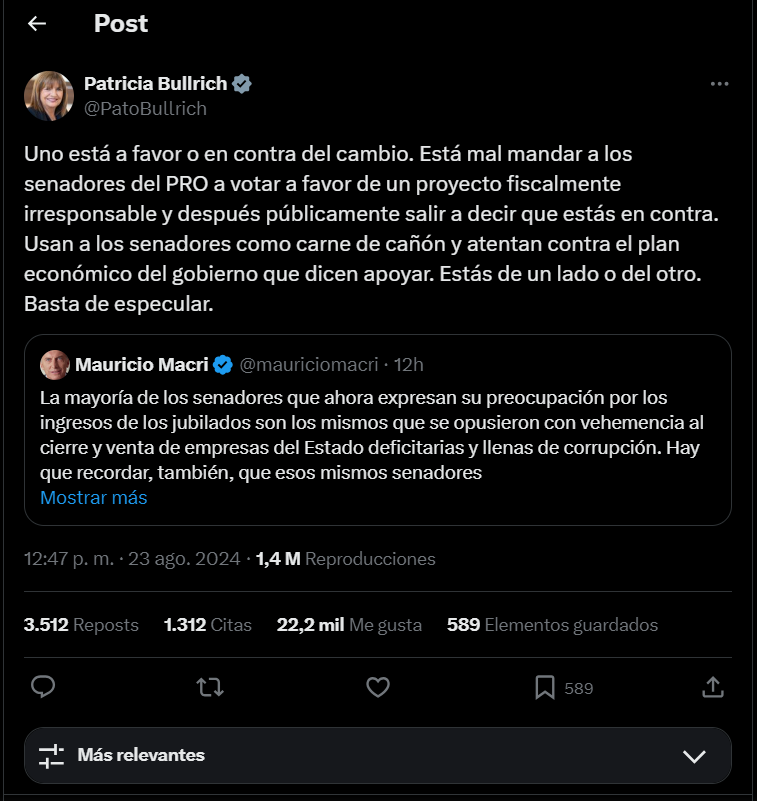Image resolution: width=757 pixels, height=801 pixels.
Task: Like the post with the heart icon
Action: click(377, 688)
